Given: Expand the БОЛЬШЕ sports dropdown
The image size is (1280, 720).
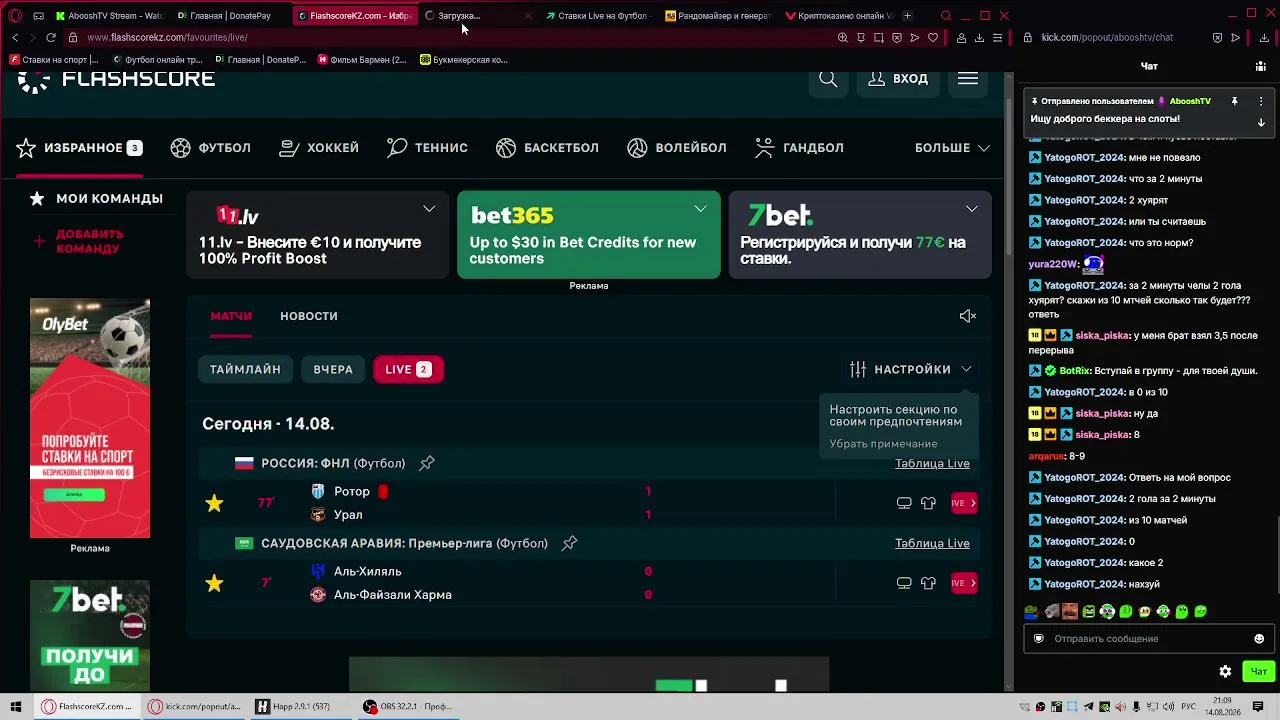Looking at the screenshot, I should pyautogui.click(x=952, y=148).
